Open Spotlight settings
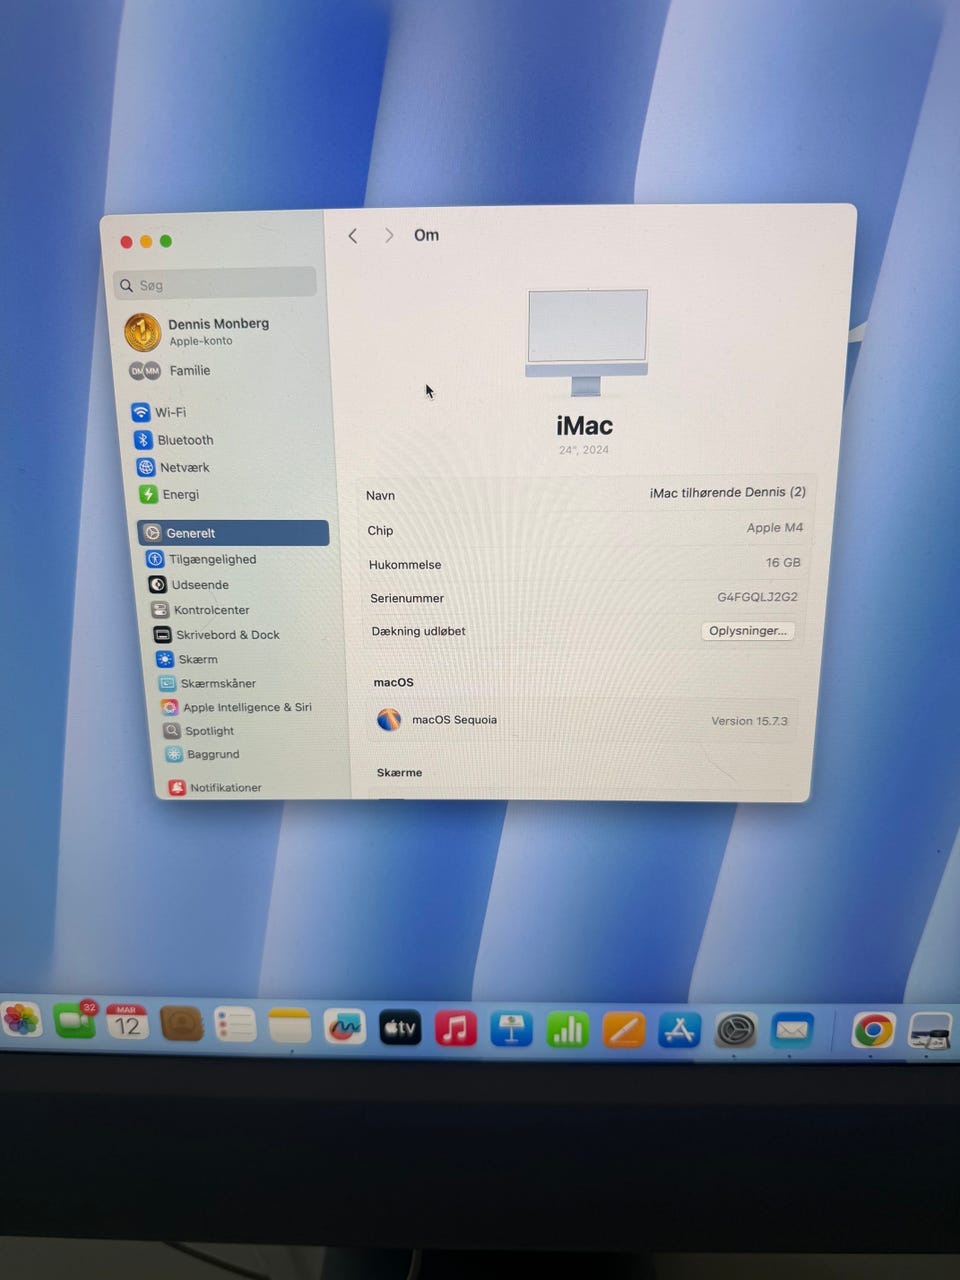This screenshot has height=1280, width=960. 199,731
